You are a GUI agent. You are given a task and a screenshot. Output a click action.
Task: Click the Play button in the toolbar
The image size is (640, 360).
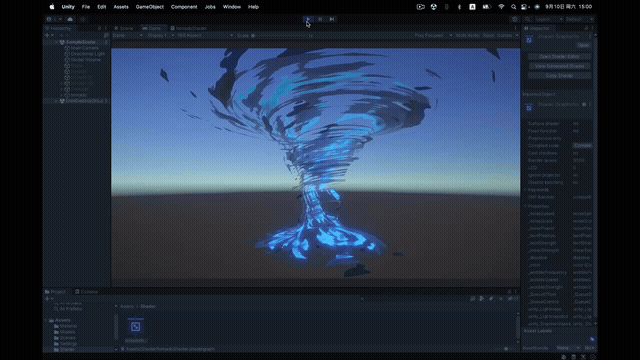(308, 19)
